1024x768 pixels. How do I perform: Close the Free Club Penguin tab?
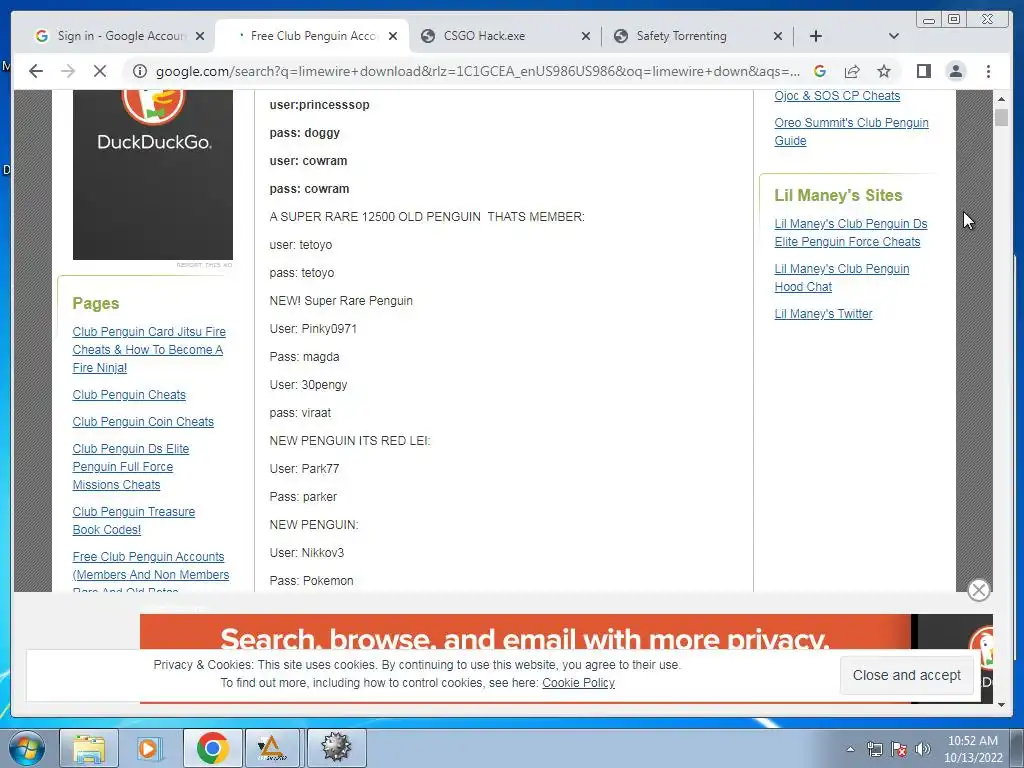click(x=393, y=36)
